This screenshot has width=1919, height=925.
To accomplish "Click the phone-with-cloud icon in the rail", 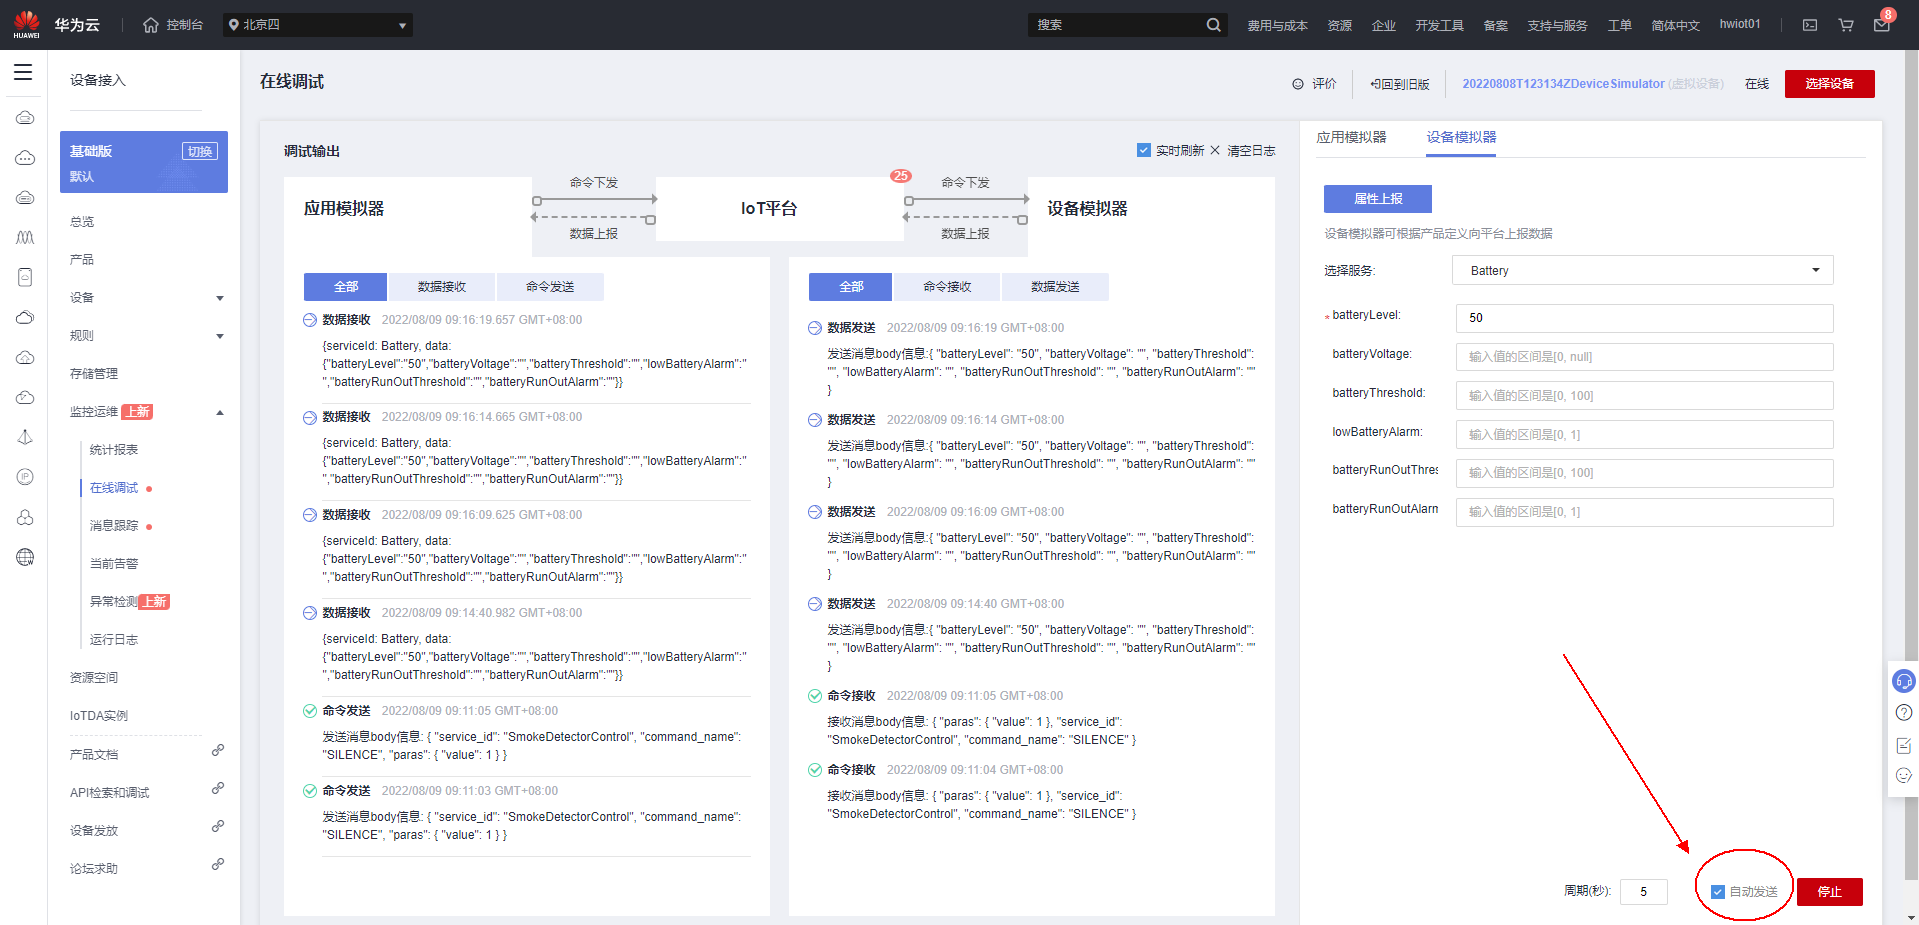I will coord(25,277).
